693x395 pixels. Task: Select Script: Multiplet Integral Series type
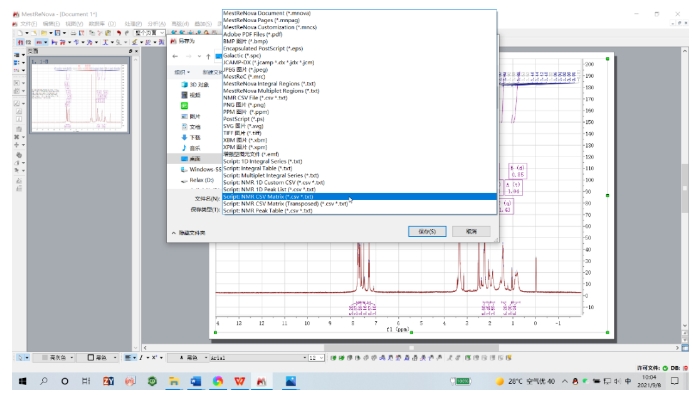(x=359, y=175)
